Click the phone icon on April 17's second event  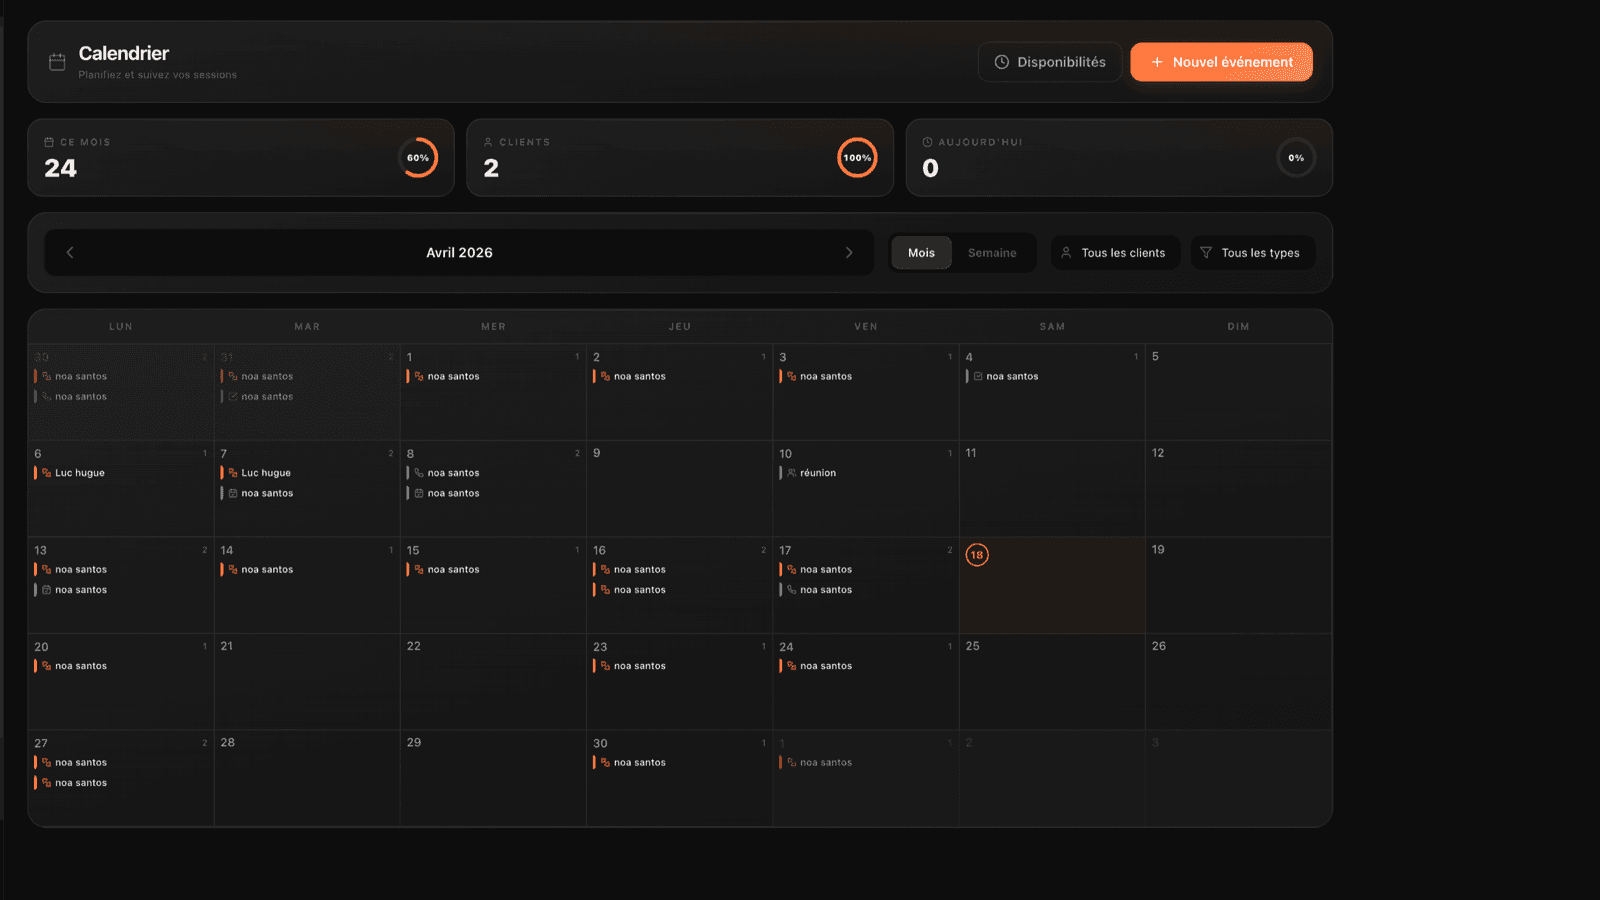[x=791, y=590]
